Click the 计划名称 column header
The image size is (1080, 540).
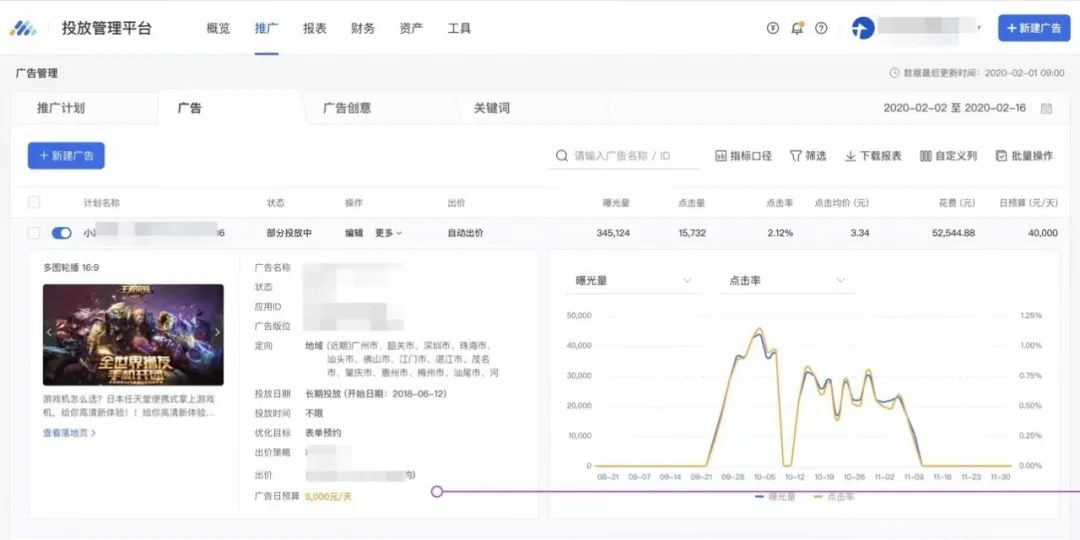click(102, 203)
